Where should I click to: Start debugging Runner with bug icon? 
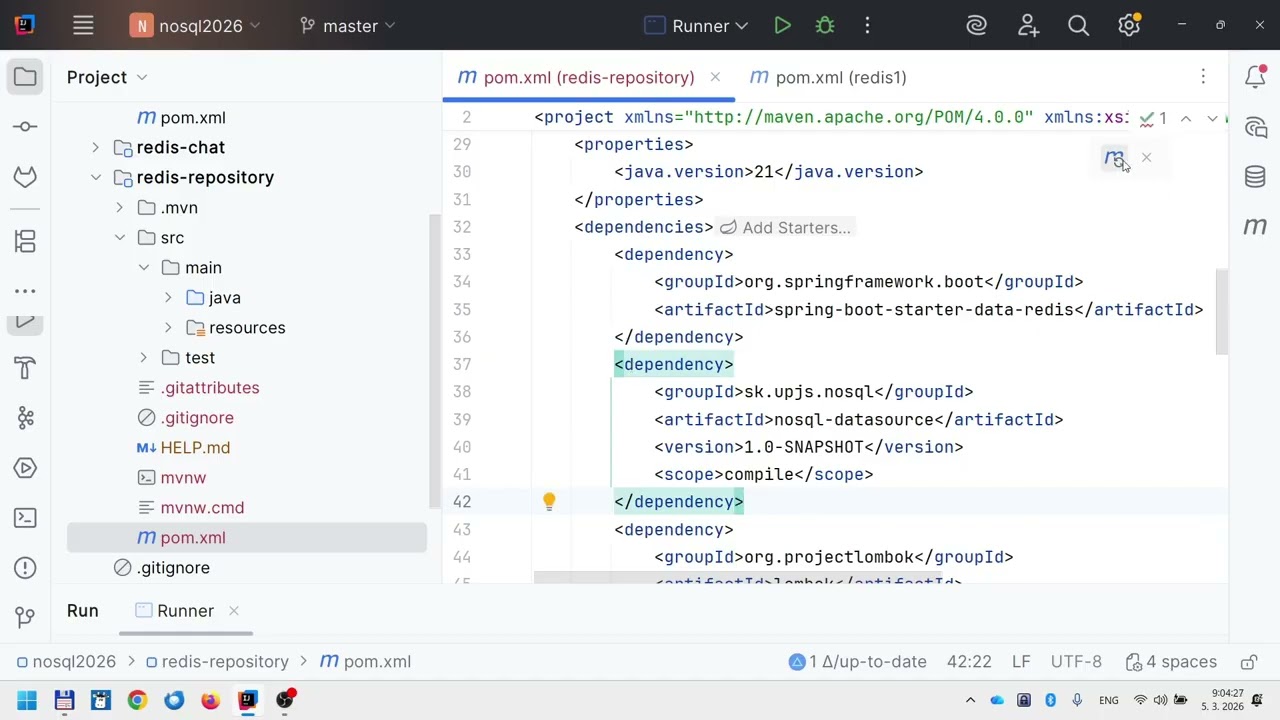coord(825,26)
